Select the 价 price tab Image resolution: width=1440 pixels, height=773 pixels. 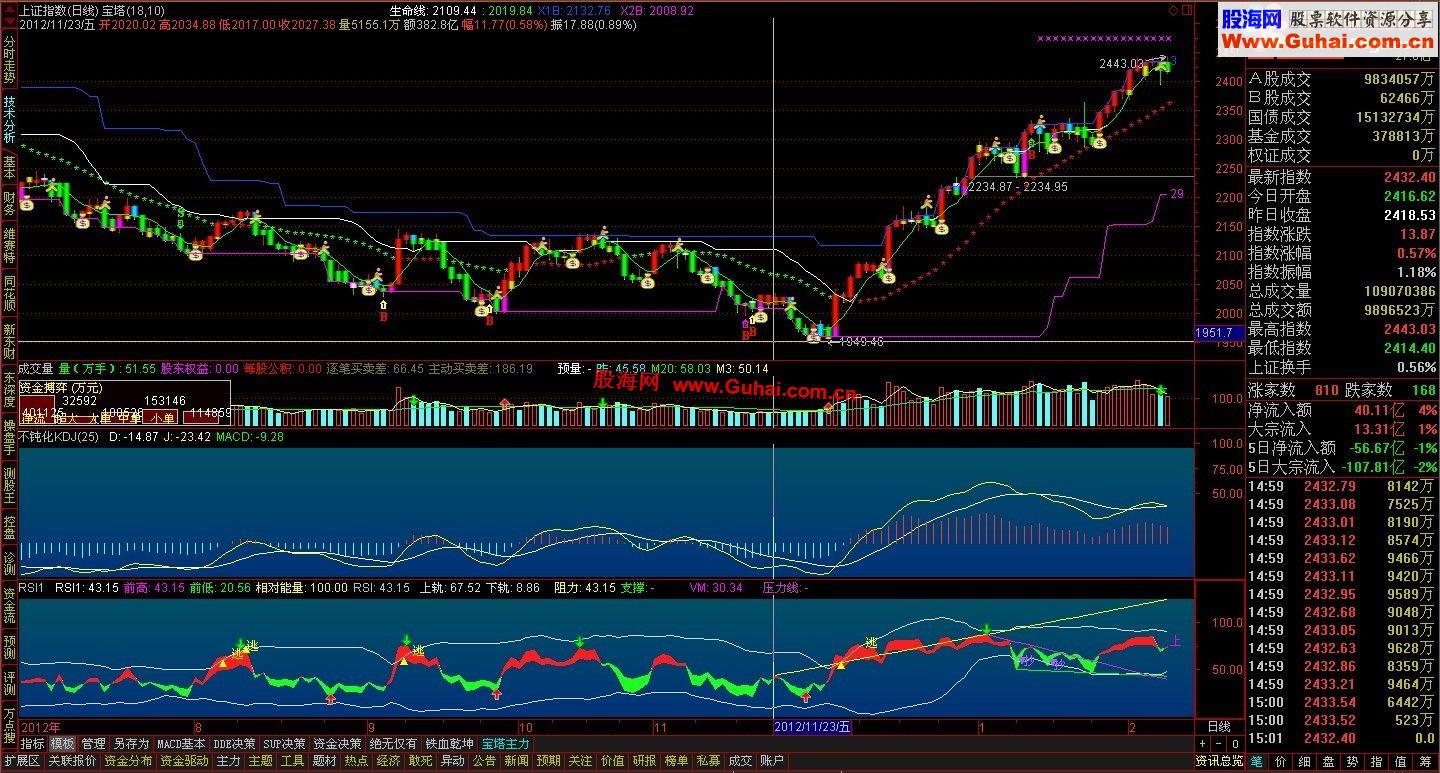click(1281, 761)
